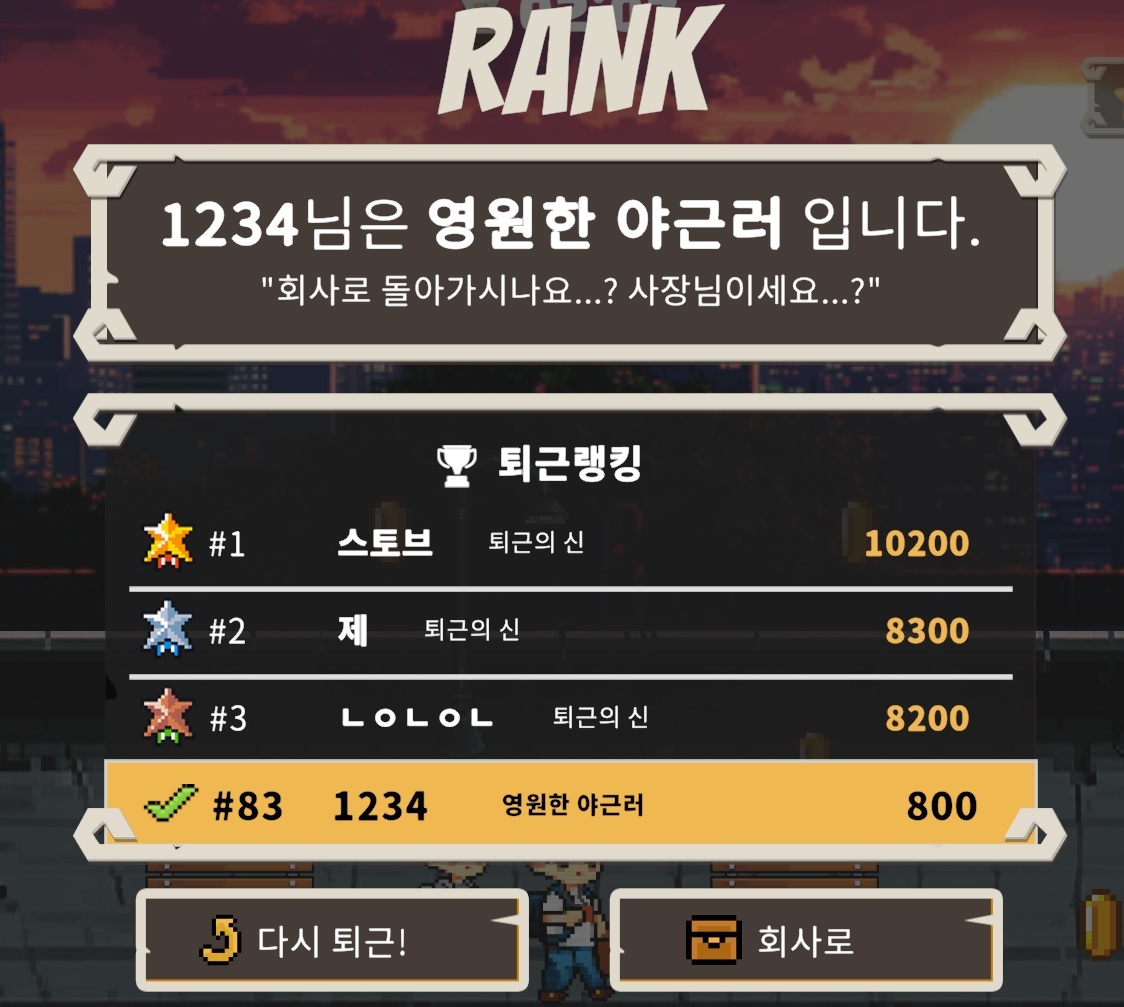Screen dimensions: 1124x1007
Task: Click the 퇴근랭킹 leaderboard heading
Action: [x=570, y=464]
